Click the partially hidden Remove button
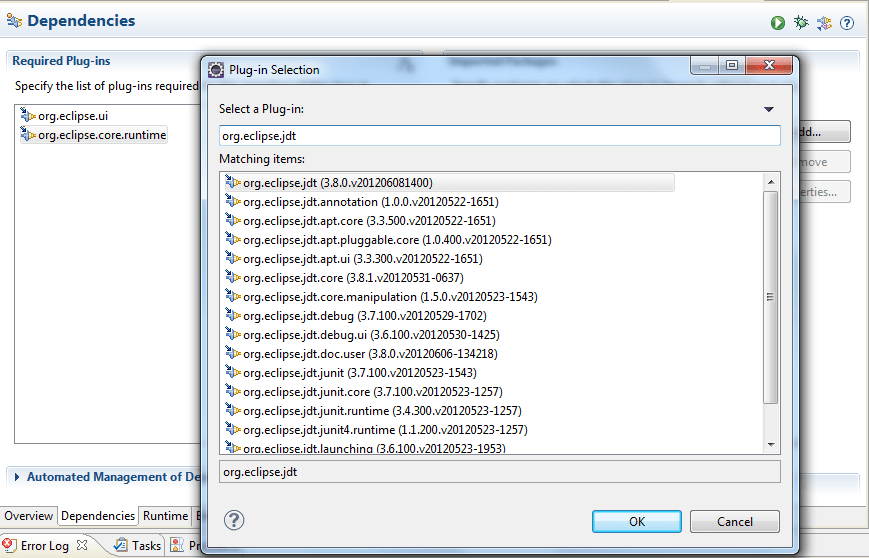Viewport: 869px width, 558px height. 824,162
